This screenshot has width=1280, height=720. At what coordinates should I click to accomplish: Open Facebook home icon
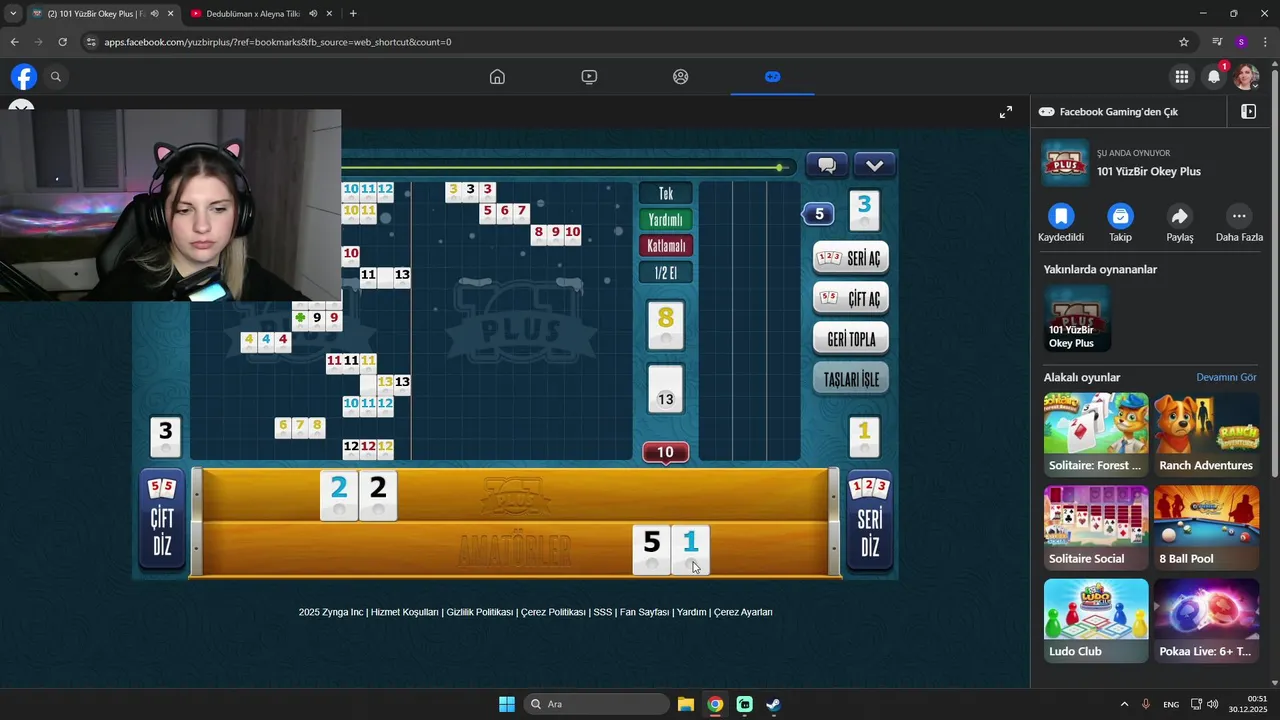497,77
